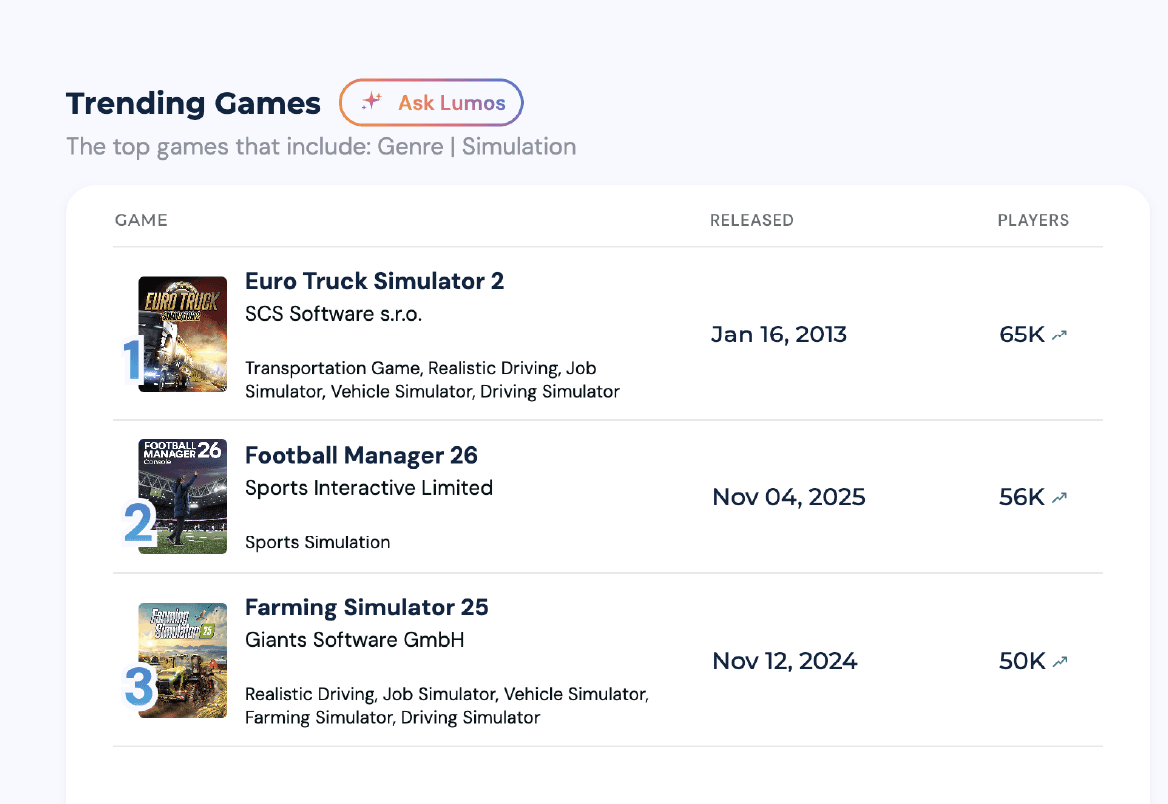Click the RELEASED column header
1168x804 pixels.
[752, 221]
